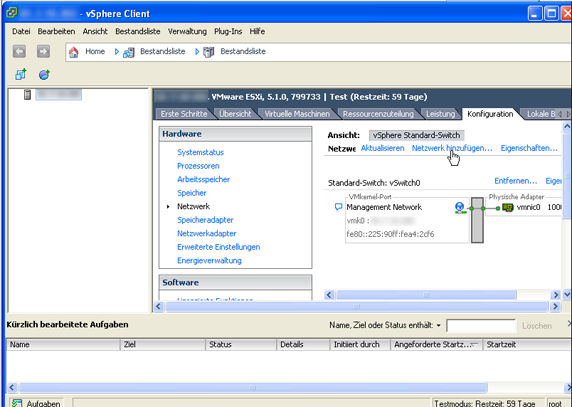
Task: Click the vmnic0 adapter label
Action: (x=528, y=207)
